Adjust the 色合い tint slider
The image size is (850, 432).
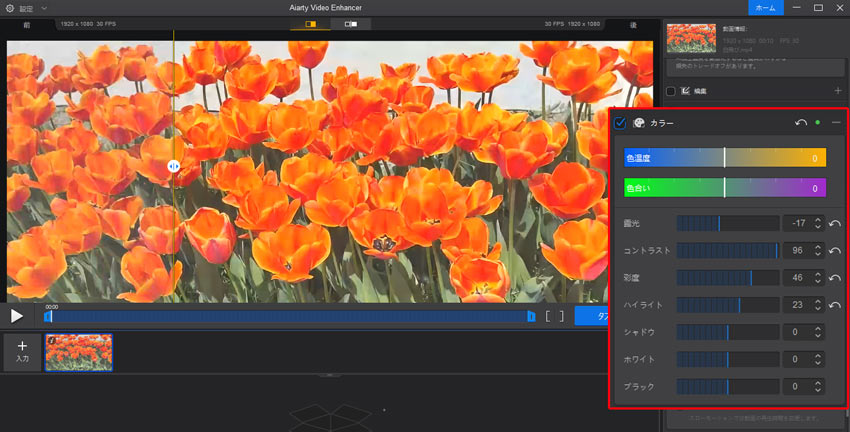coord(725,188)
